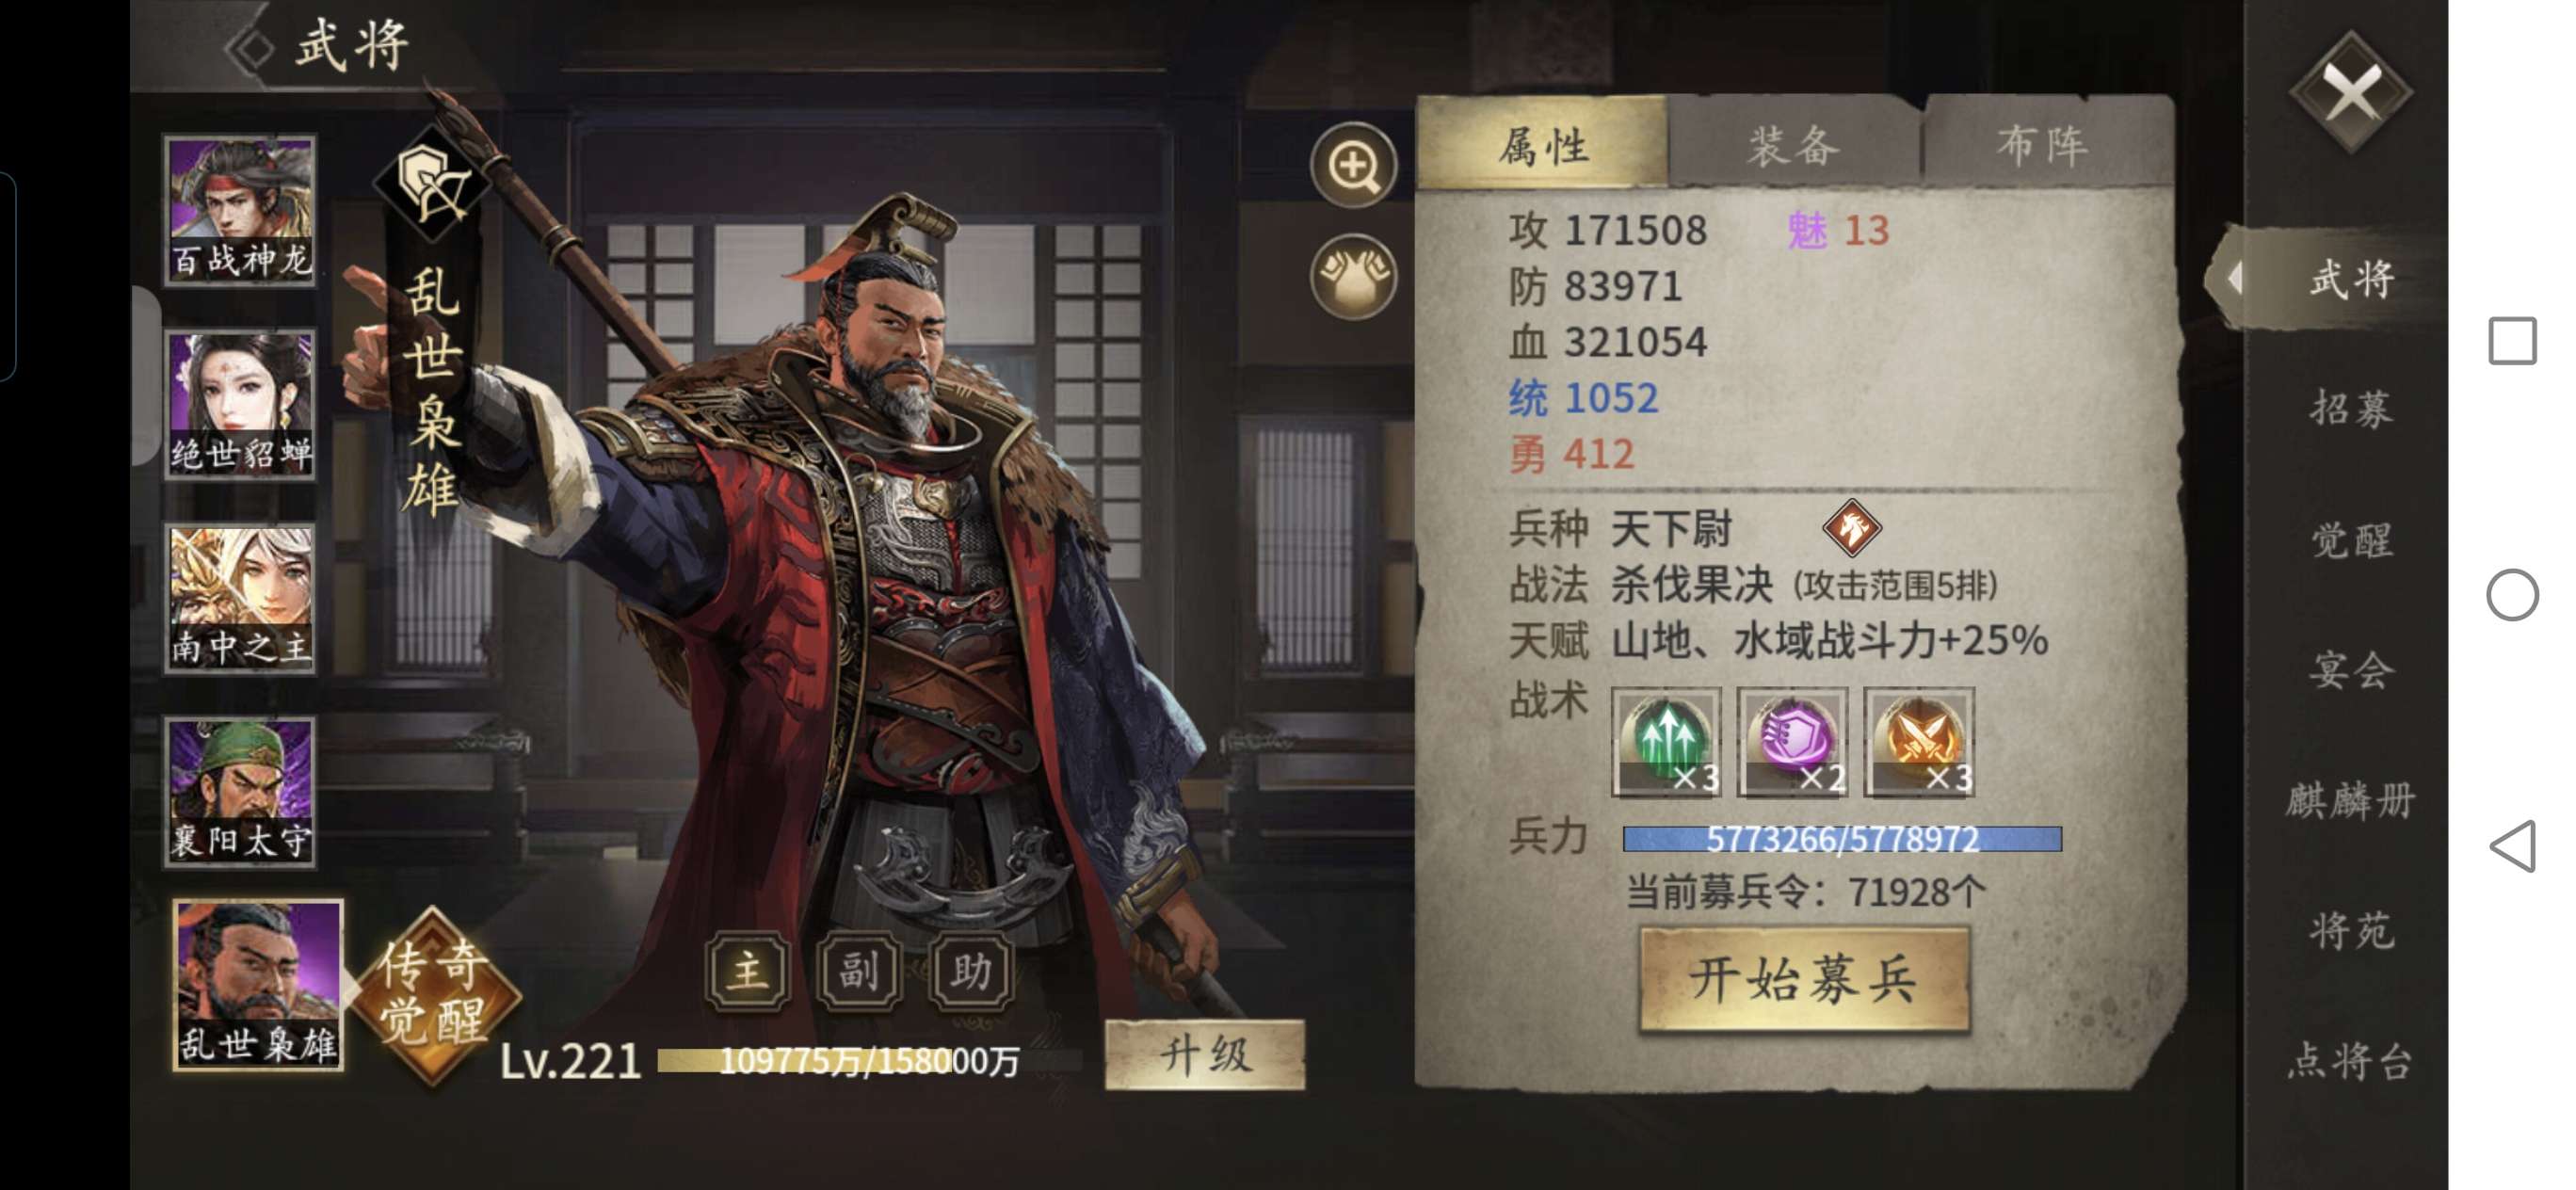Tap the purple shield tactic icon

1792,742
